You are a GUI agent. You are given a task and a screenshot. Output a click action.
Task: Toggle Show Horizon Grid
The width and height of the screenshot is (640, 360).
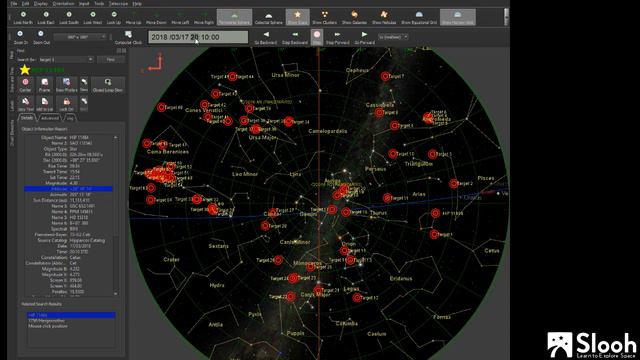(458, 17)
